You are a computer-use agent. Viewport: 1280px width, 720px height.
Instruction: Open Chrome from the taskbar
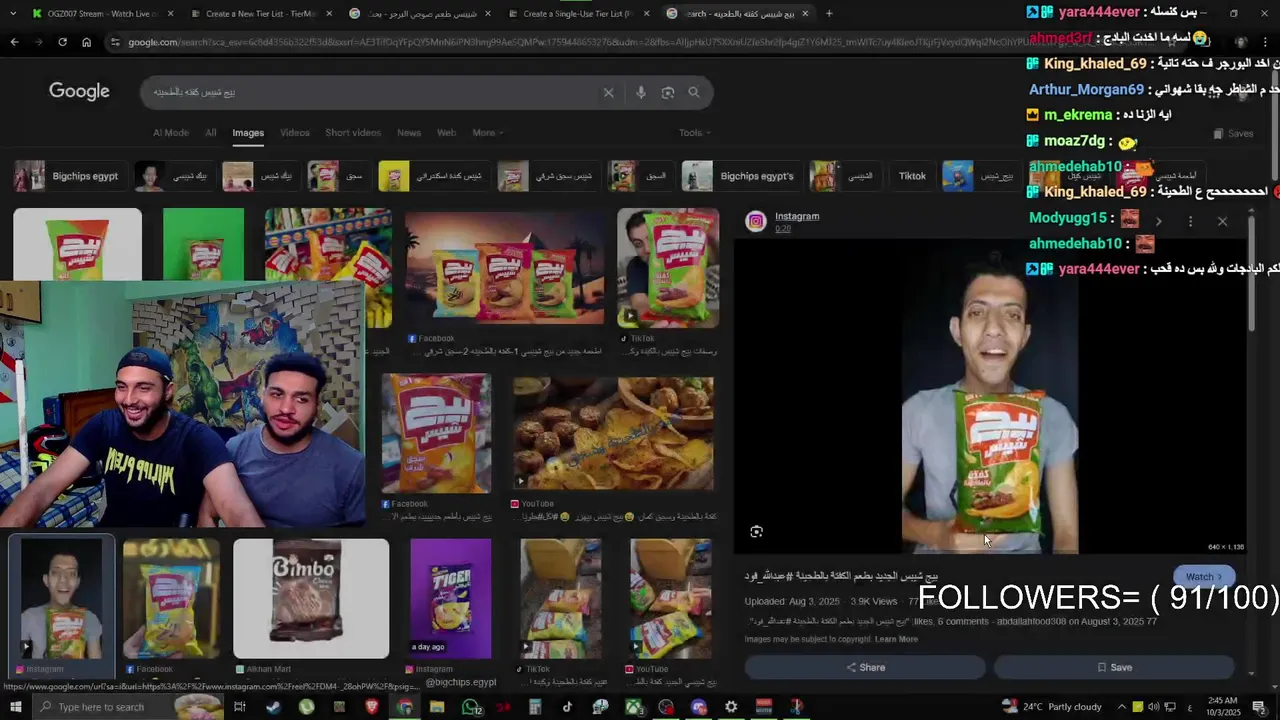click(x=404, y=707)
